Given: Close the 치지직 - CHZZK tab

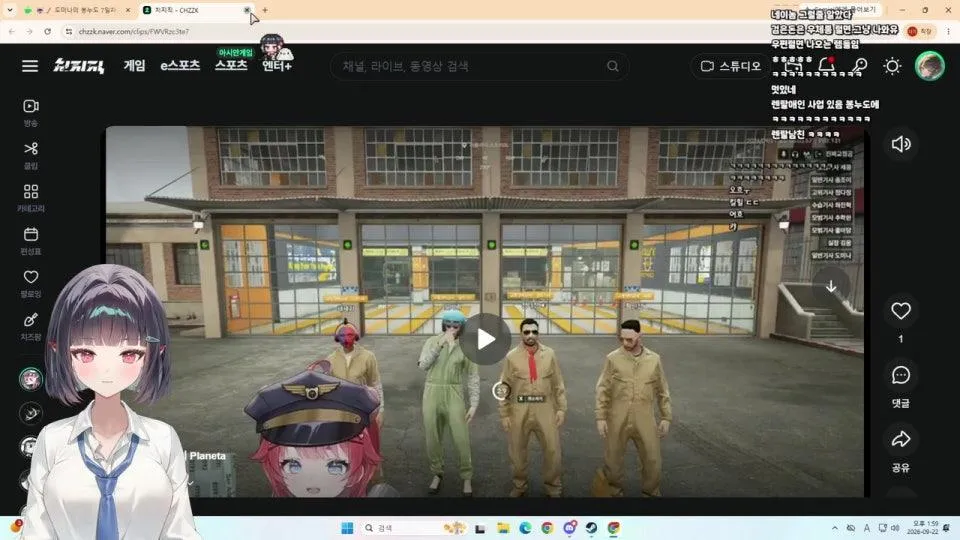Looking at the screenshot, I should click(x=247, y=10).
